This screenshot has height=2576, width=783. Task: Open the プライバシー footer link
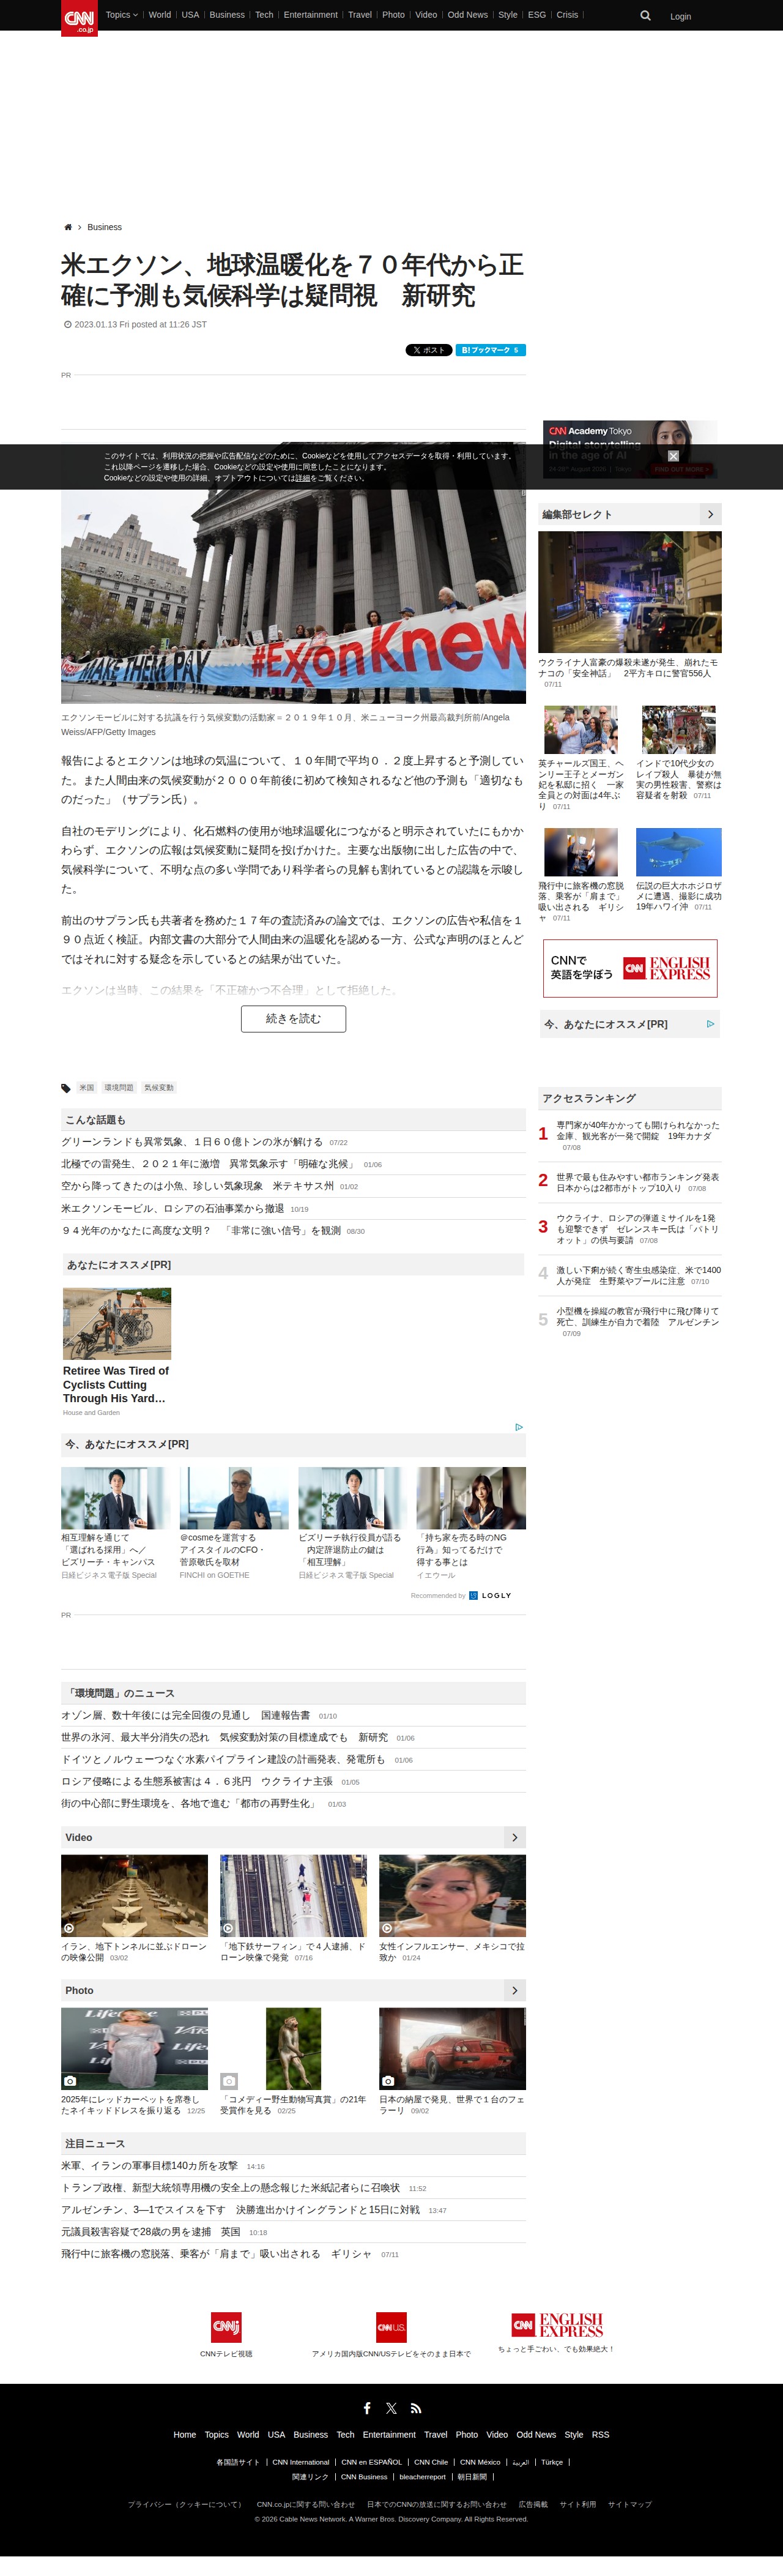coord(185,2505)
